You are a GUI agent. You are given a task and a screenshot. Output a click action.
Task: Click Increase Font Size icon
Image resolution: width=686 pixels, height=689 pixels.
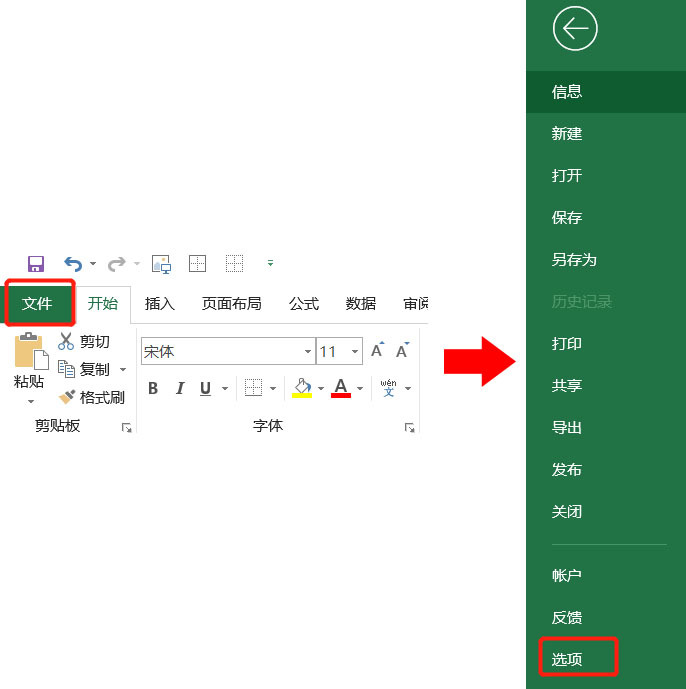point(377,350)
